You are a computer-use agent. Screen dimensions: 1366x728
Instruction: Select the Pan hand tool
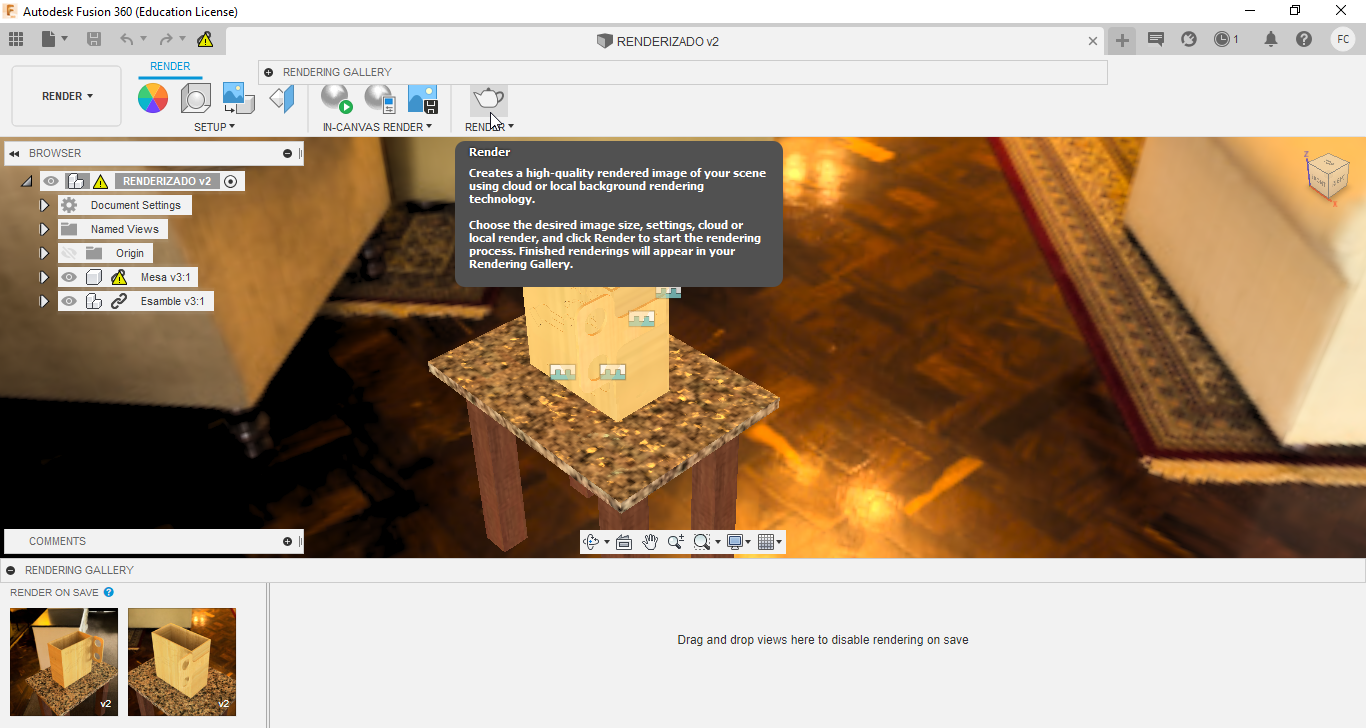tap(650, 542)
